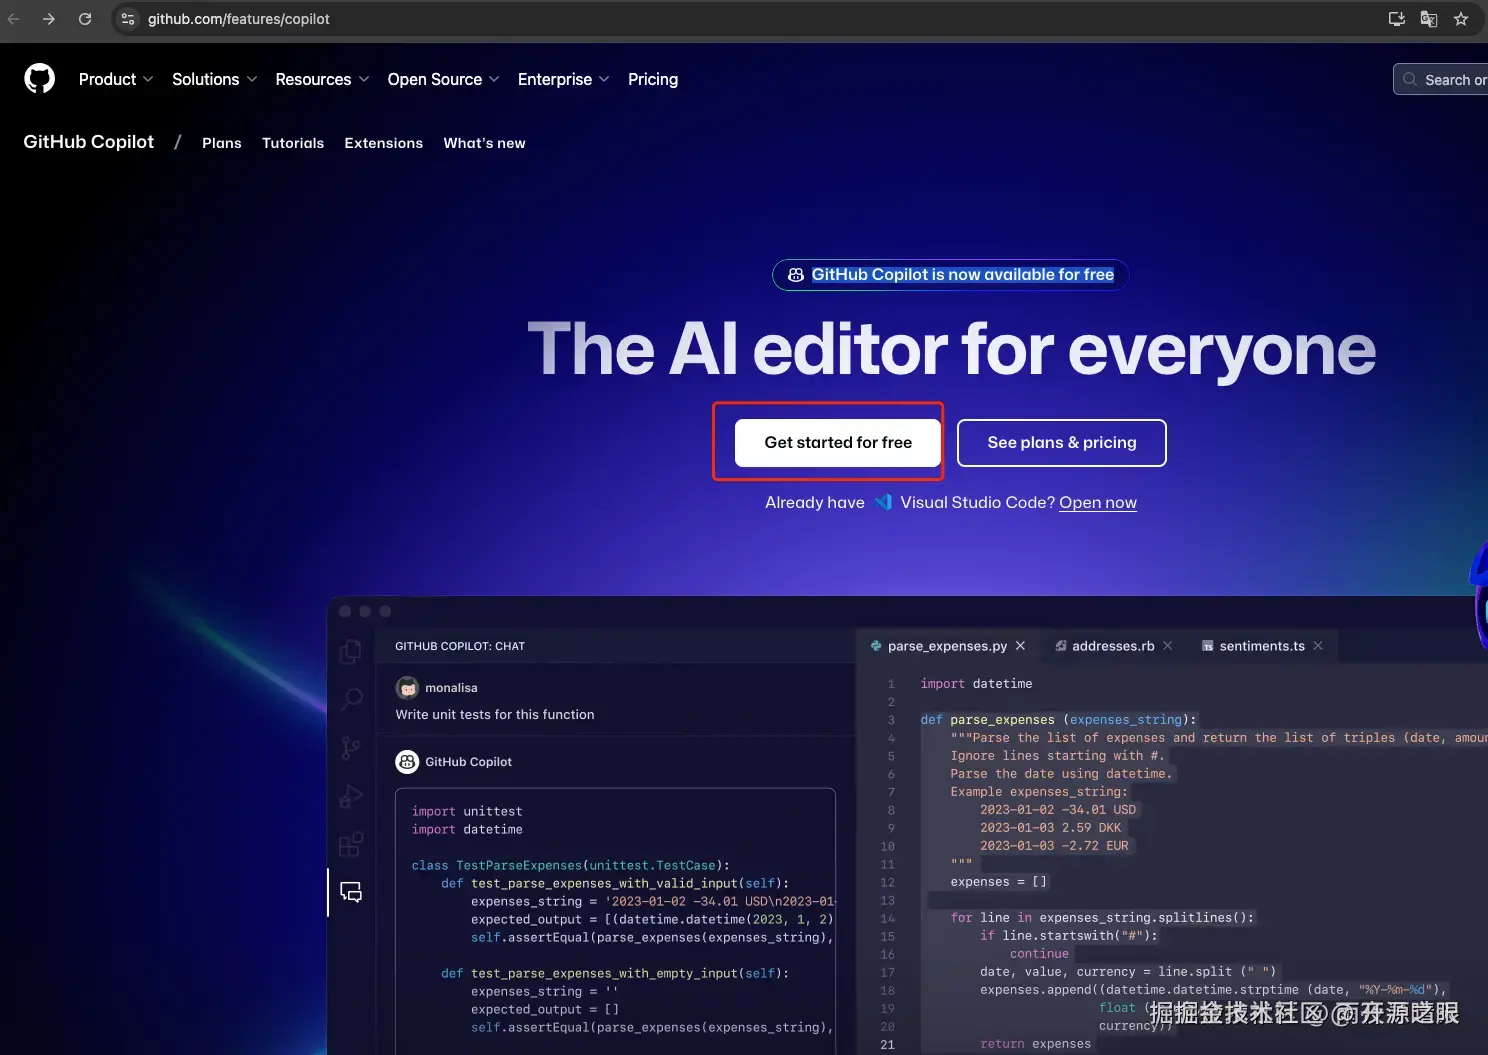1488x1055 pixels.
Task: Expand the Open Source dropdown menu
Action: pos(443,79)
